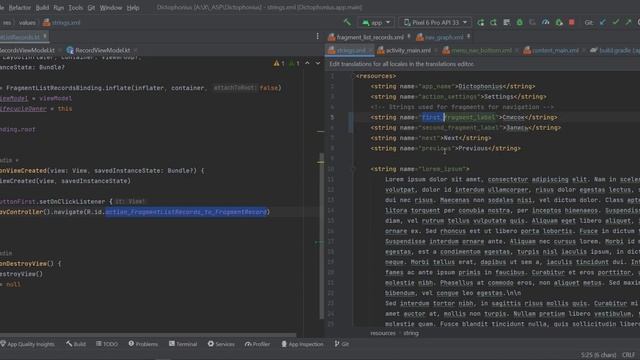Click the onDestroyView function line
Screen dimensions: 640x360
31,264
